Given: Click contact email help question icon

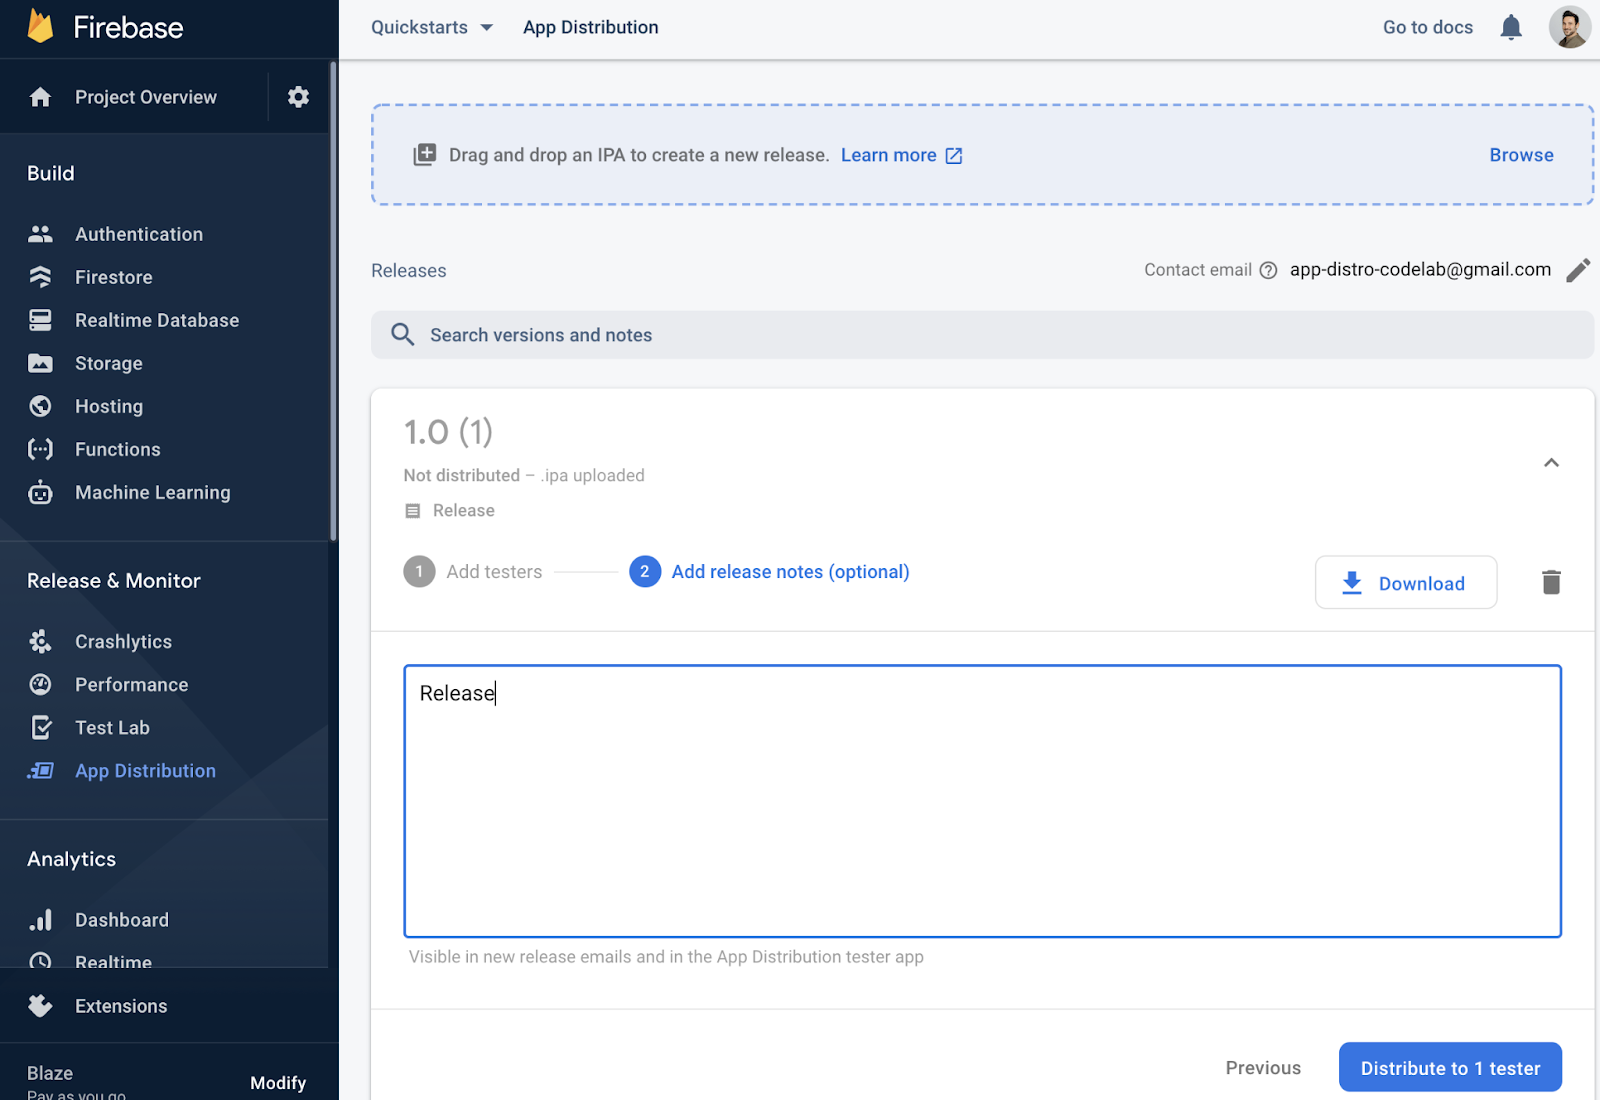Looking at the screenshot, I should tap(1268, 270).
